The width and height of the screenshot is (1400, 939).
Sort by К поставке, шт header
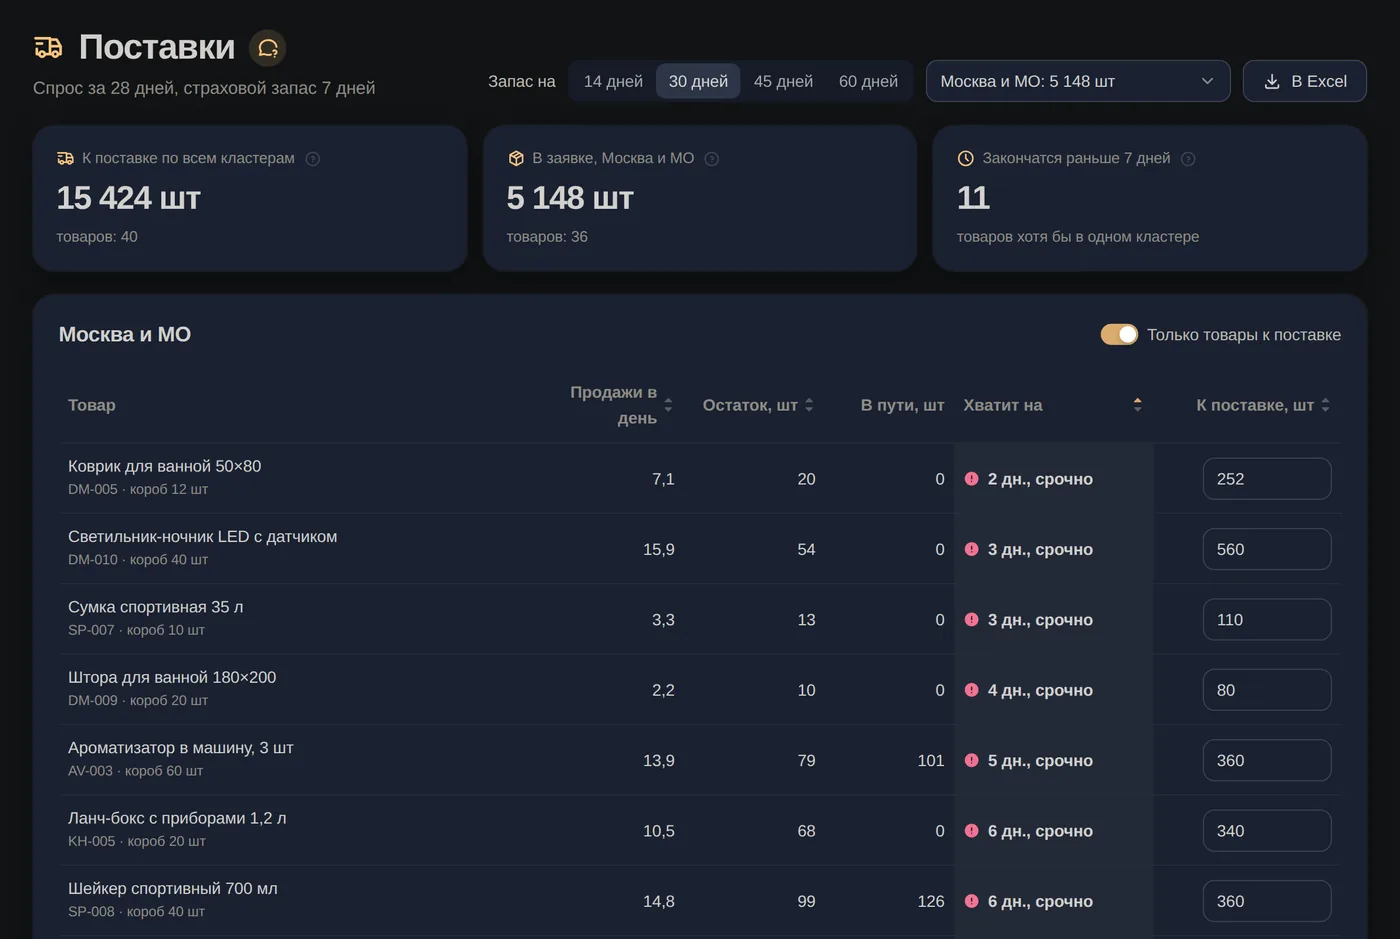point(1263,405)
